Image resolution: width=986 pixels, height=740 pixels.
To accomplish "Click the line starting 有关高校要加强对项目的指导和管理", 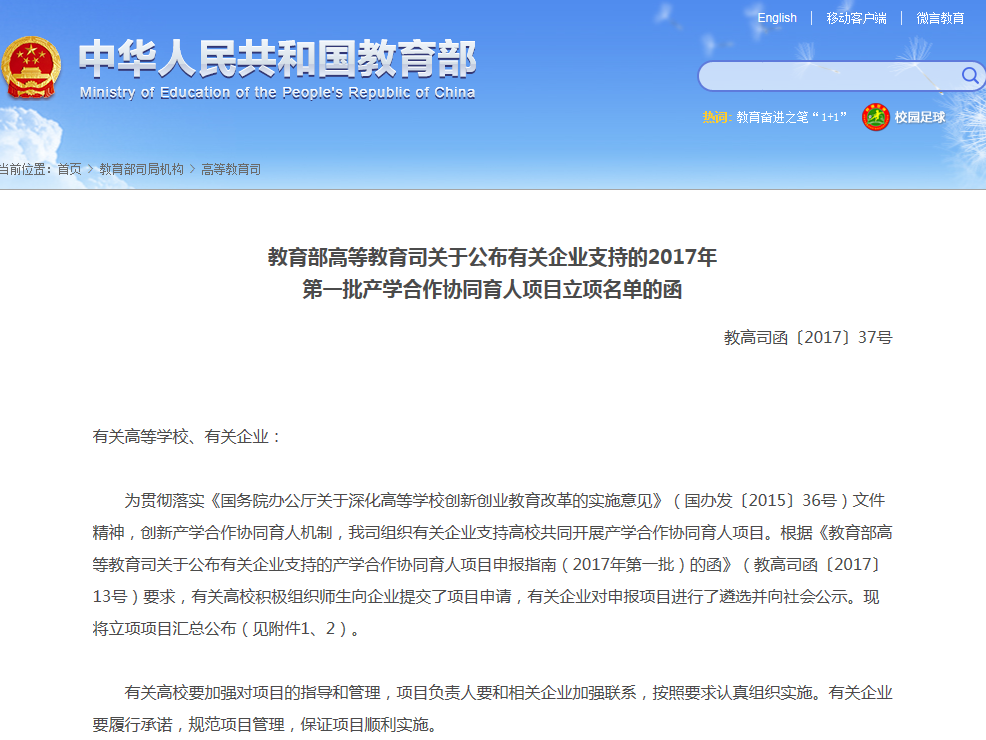I will [508, 693].
